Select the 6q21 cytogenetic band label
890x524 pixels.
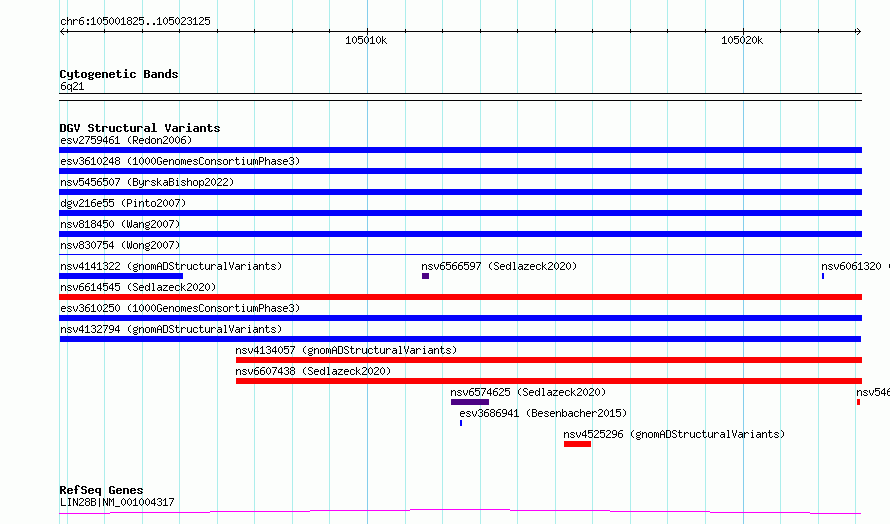pos(72,86)
